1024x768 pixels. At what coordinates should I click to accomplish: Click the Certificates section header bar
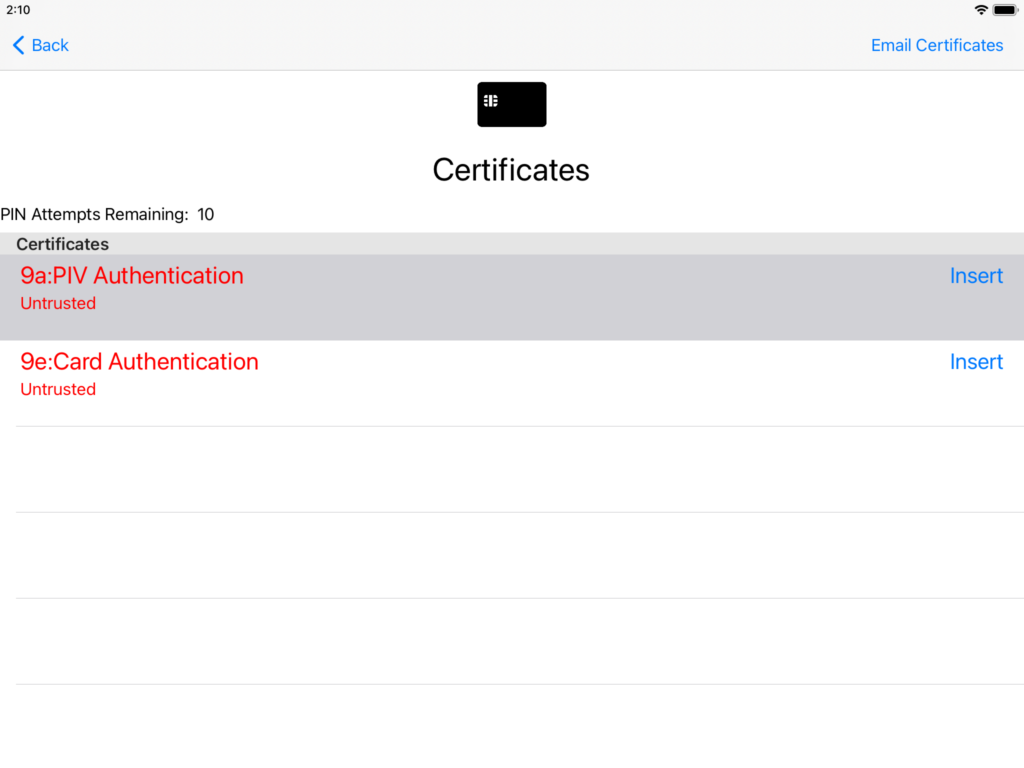[512, 244]
